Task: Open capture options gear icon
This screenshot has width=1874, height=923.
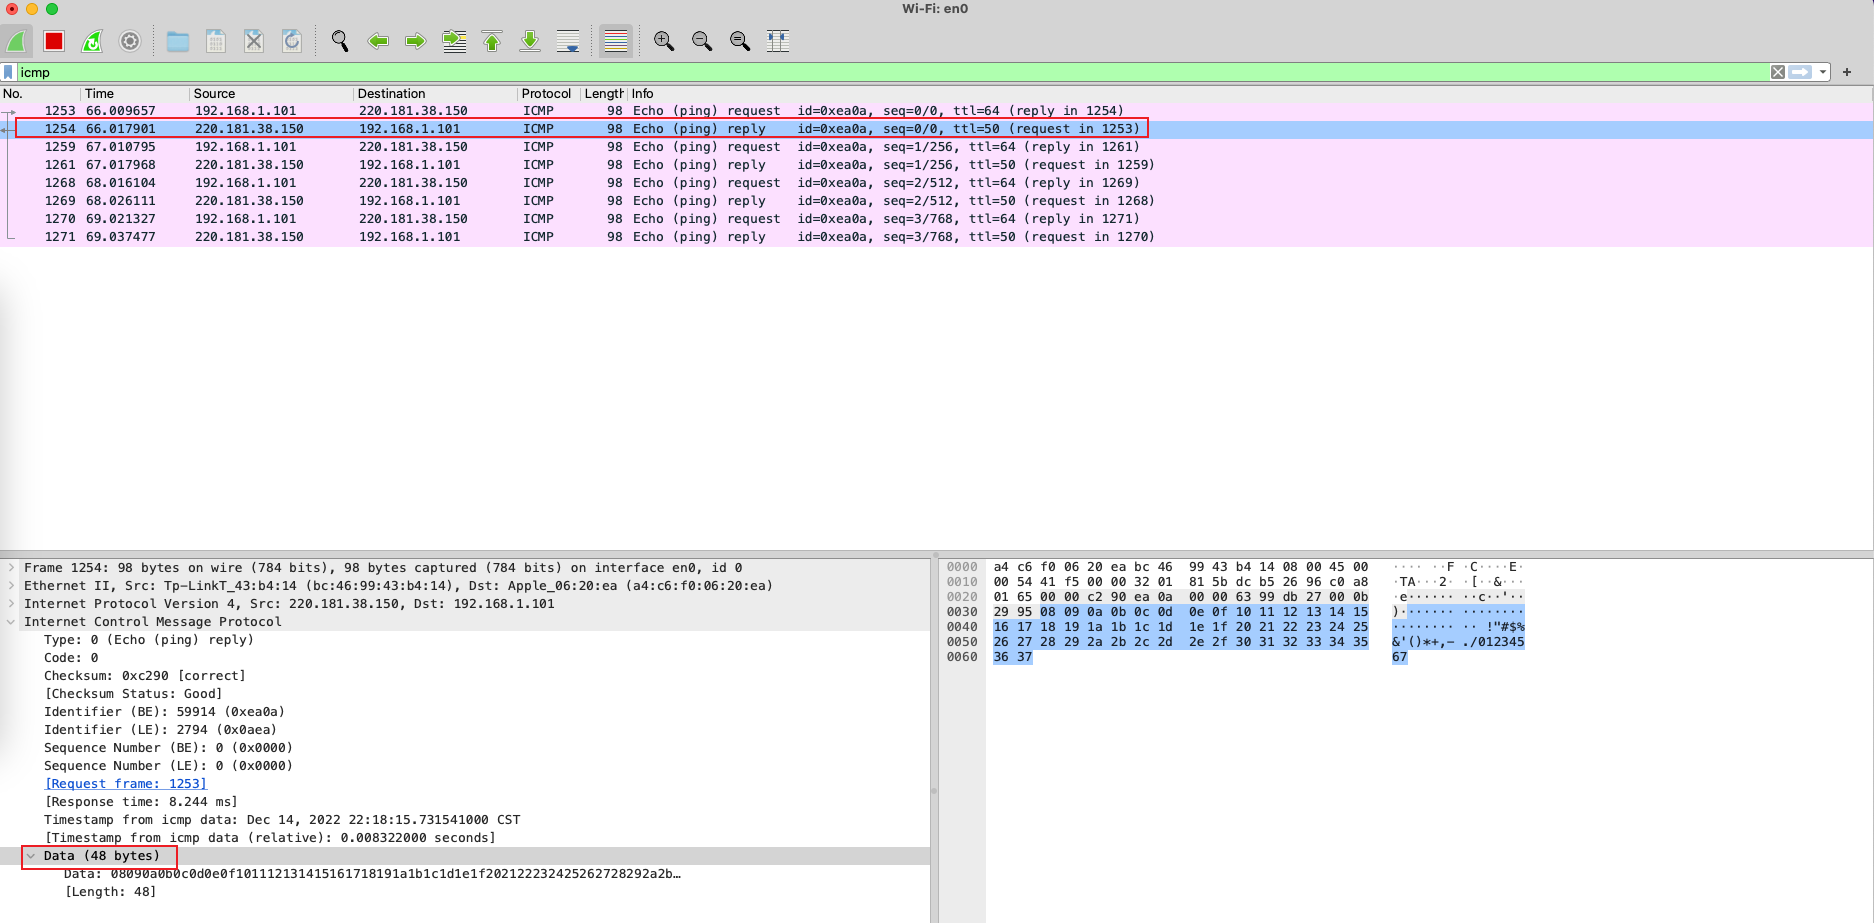Action: click(130, 41)
